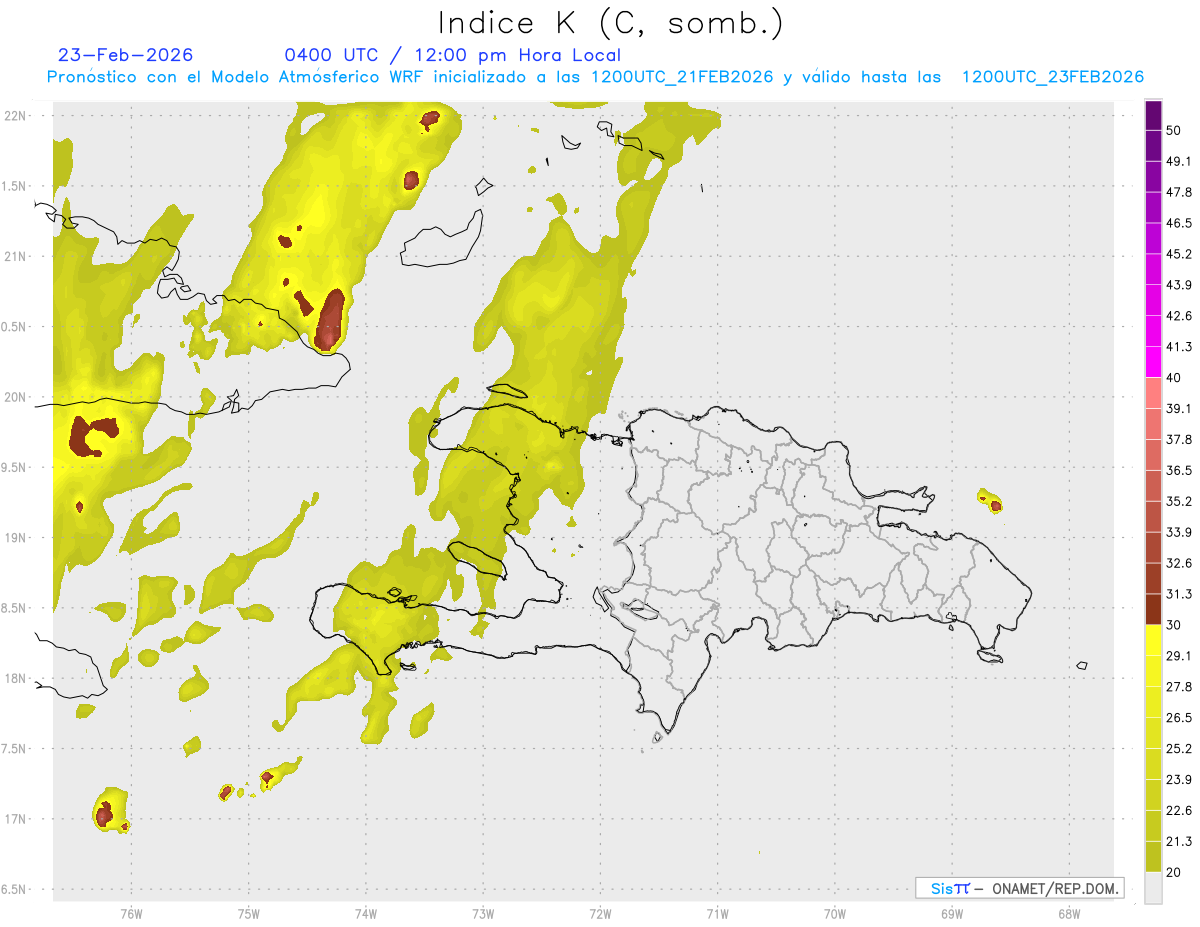The height and width of the screenshot is (927, 1200).
Task: Click the colorbar value '31.3'
Action: click(1179, 594)
